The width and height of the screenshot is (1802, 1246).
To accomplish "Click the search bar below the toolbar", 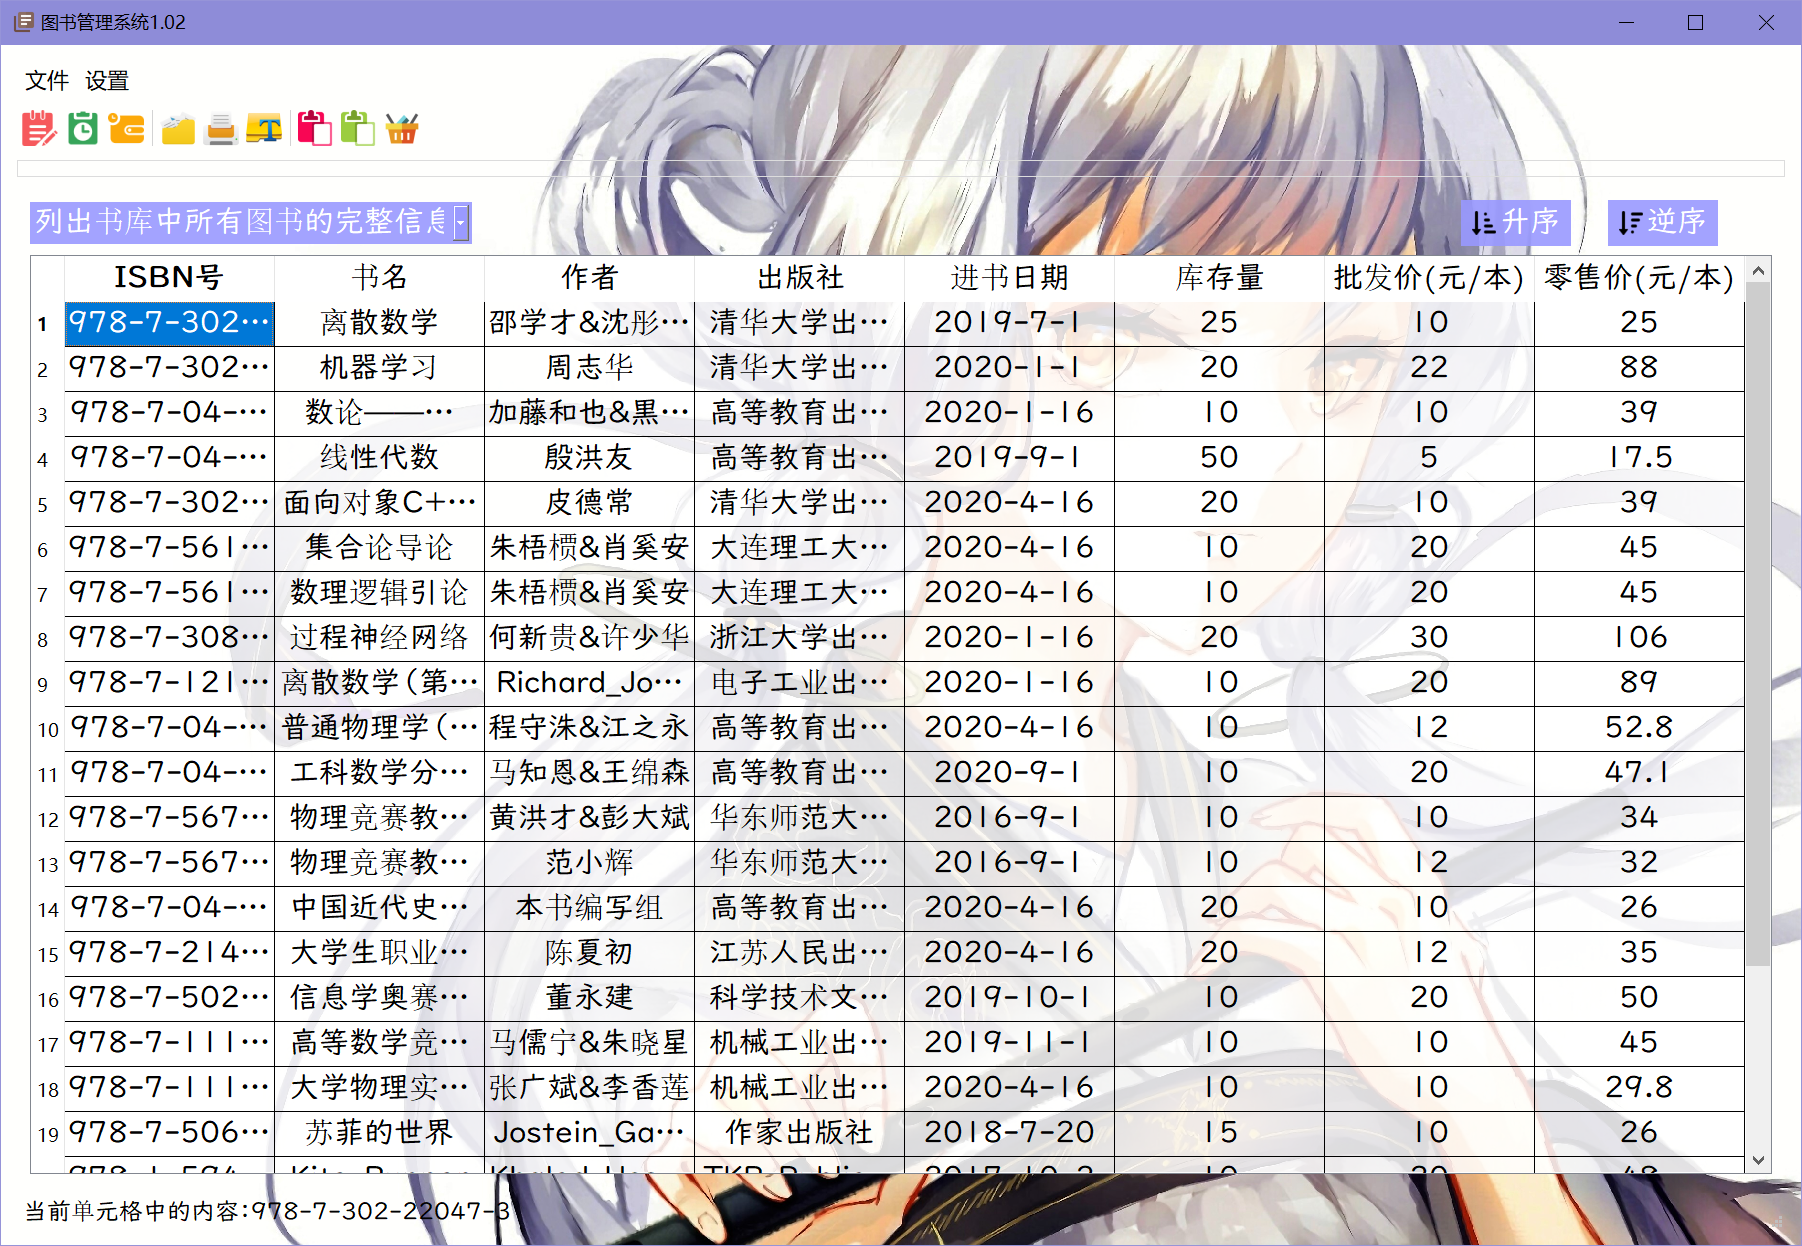I will point(900,168).
